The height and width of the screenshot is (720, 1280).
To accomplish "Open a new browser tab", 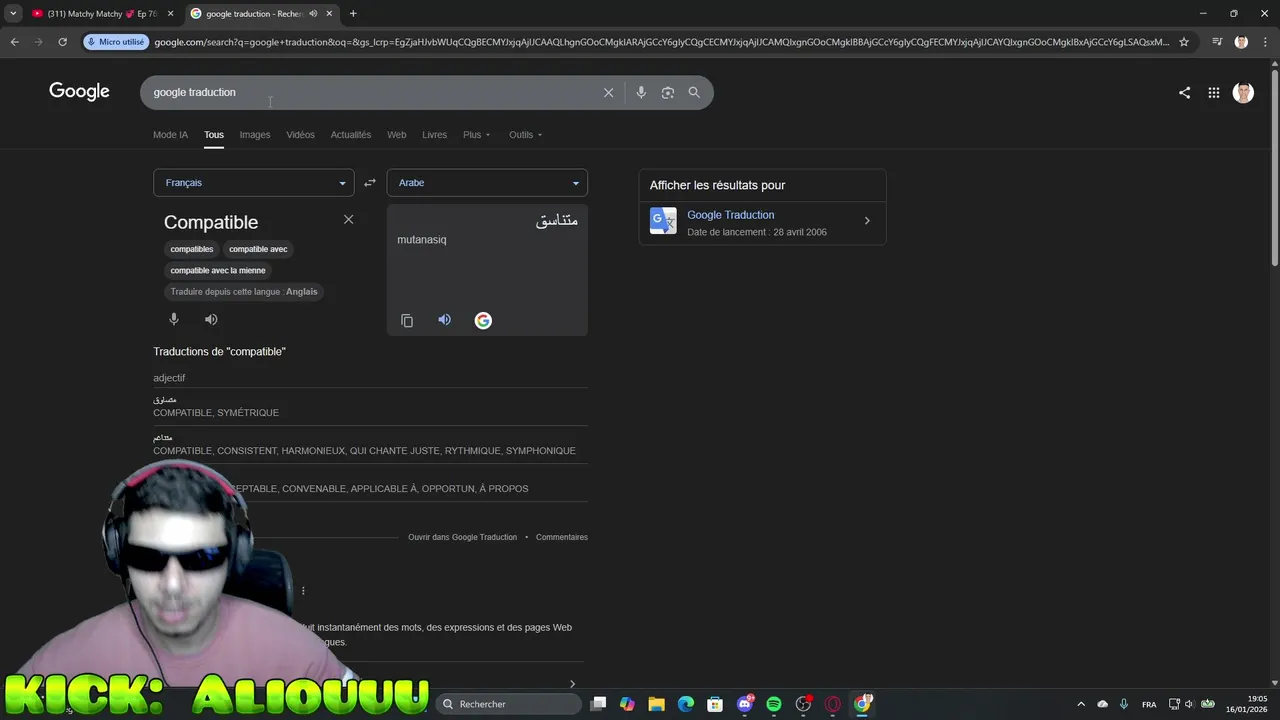I will point(353,14).
